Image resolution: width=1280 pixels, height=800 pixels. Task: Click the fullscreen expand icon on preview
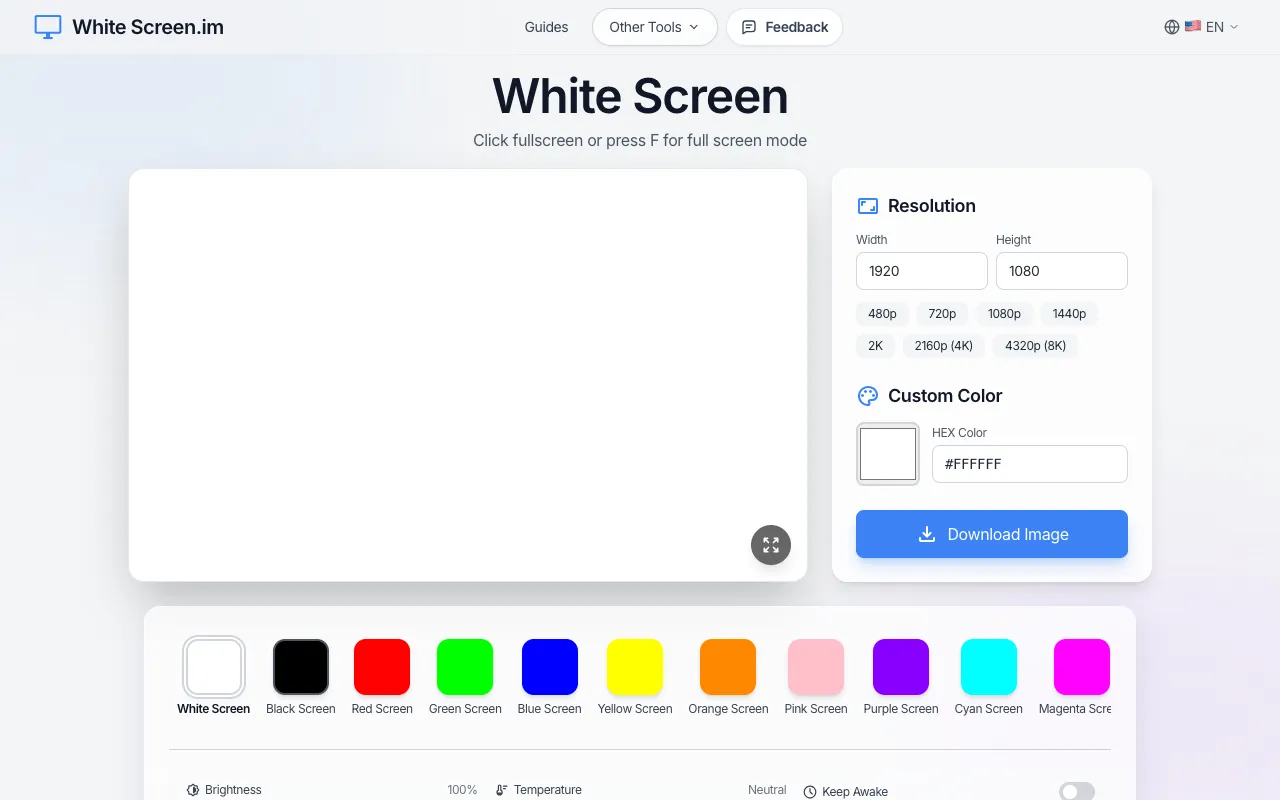tap(771, 545)
